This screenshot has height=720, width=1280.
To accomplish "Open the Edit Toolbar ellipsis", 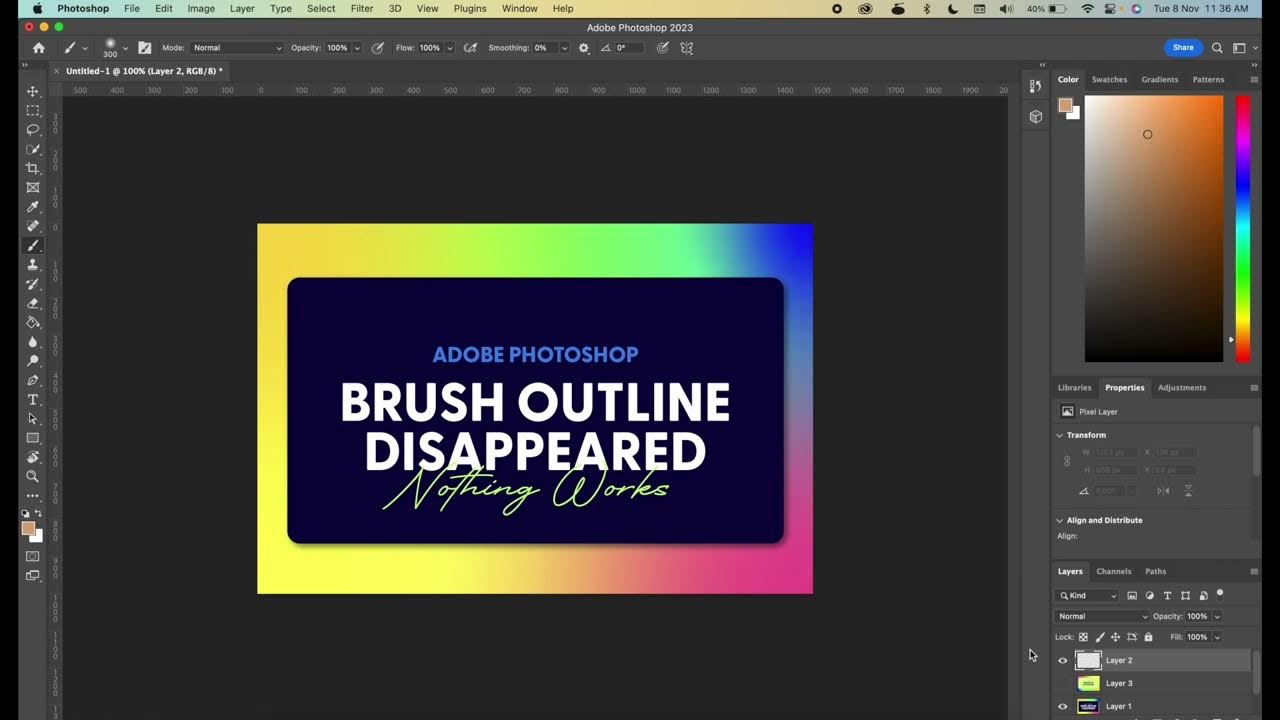I will [33, 496].
